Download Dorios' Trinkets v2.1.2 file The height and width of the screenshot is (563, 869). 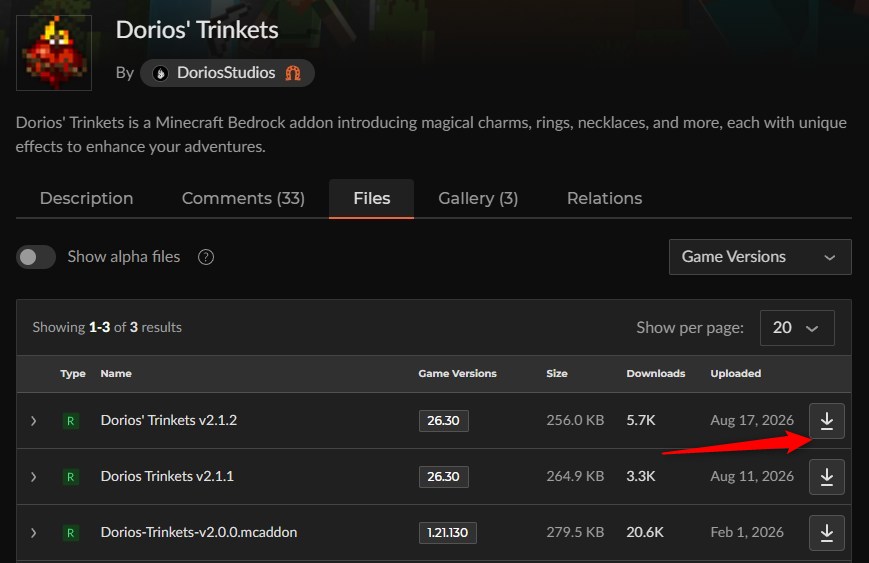click(826, 421)
